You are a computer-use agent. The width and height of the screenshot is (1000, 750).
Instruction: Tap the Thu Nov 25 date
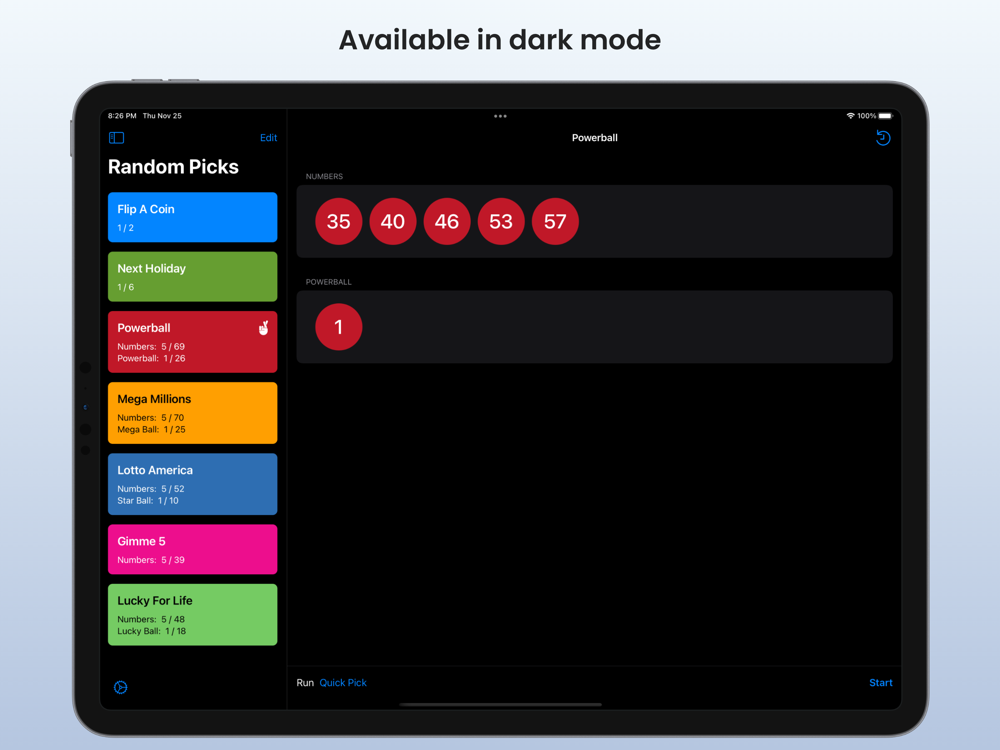coord(162,116)
